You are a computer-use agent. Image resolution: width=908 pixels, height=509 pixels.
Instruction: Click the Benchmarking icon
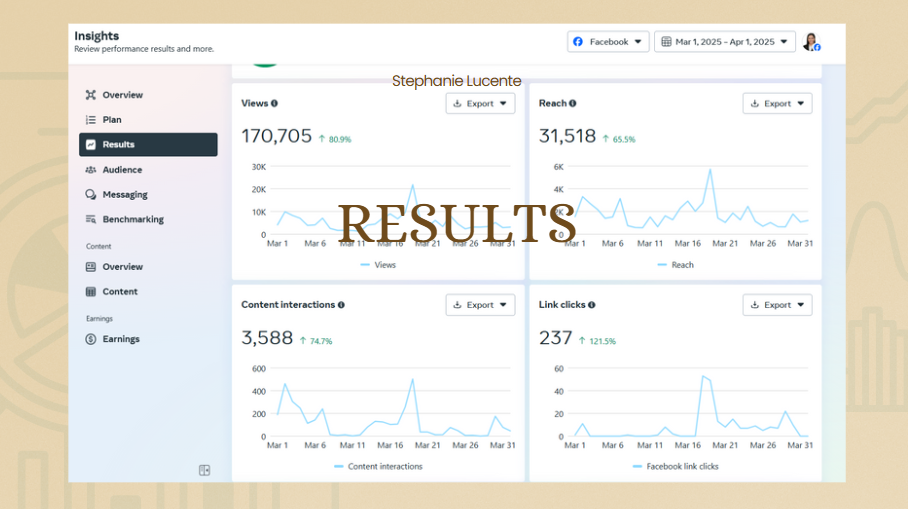click(x=91, y=219)
